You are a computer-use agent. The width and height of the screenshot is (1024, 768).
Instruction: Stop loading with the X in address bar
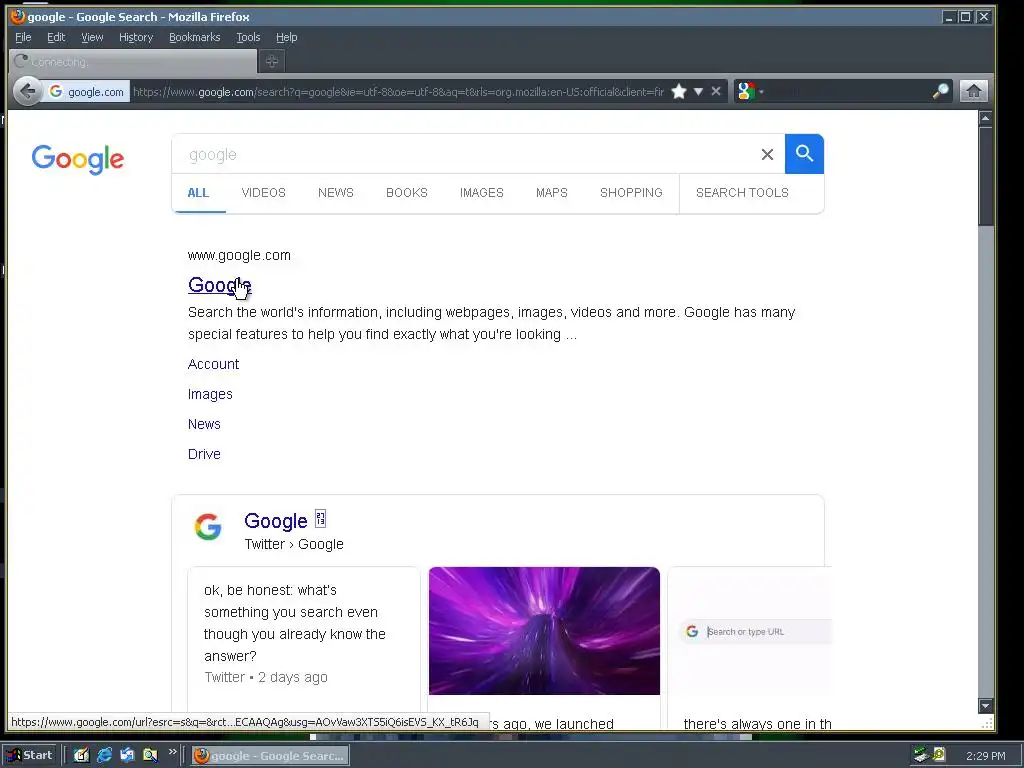[x=716, y=91]
